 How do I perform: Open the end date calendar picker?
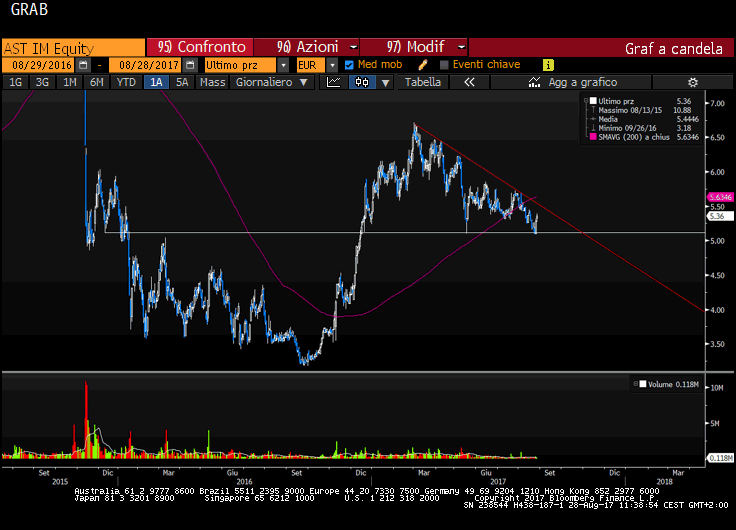[188, 65]
